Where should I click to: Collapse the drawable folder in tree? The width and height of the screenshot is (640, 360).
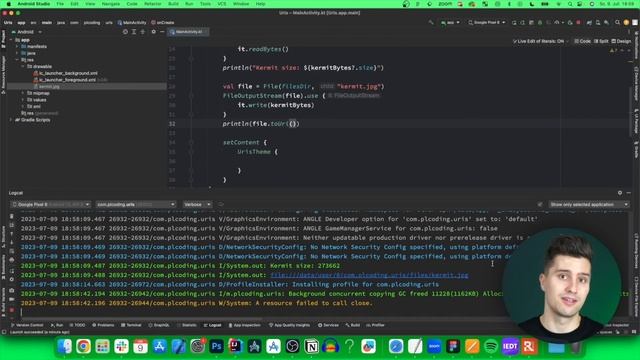click(23, 66)
